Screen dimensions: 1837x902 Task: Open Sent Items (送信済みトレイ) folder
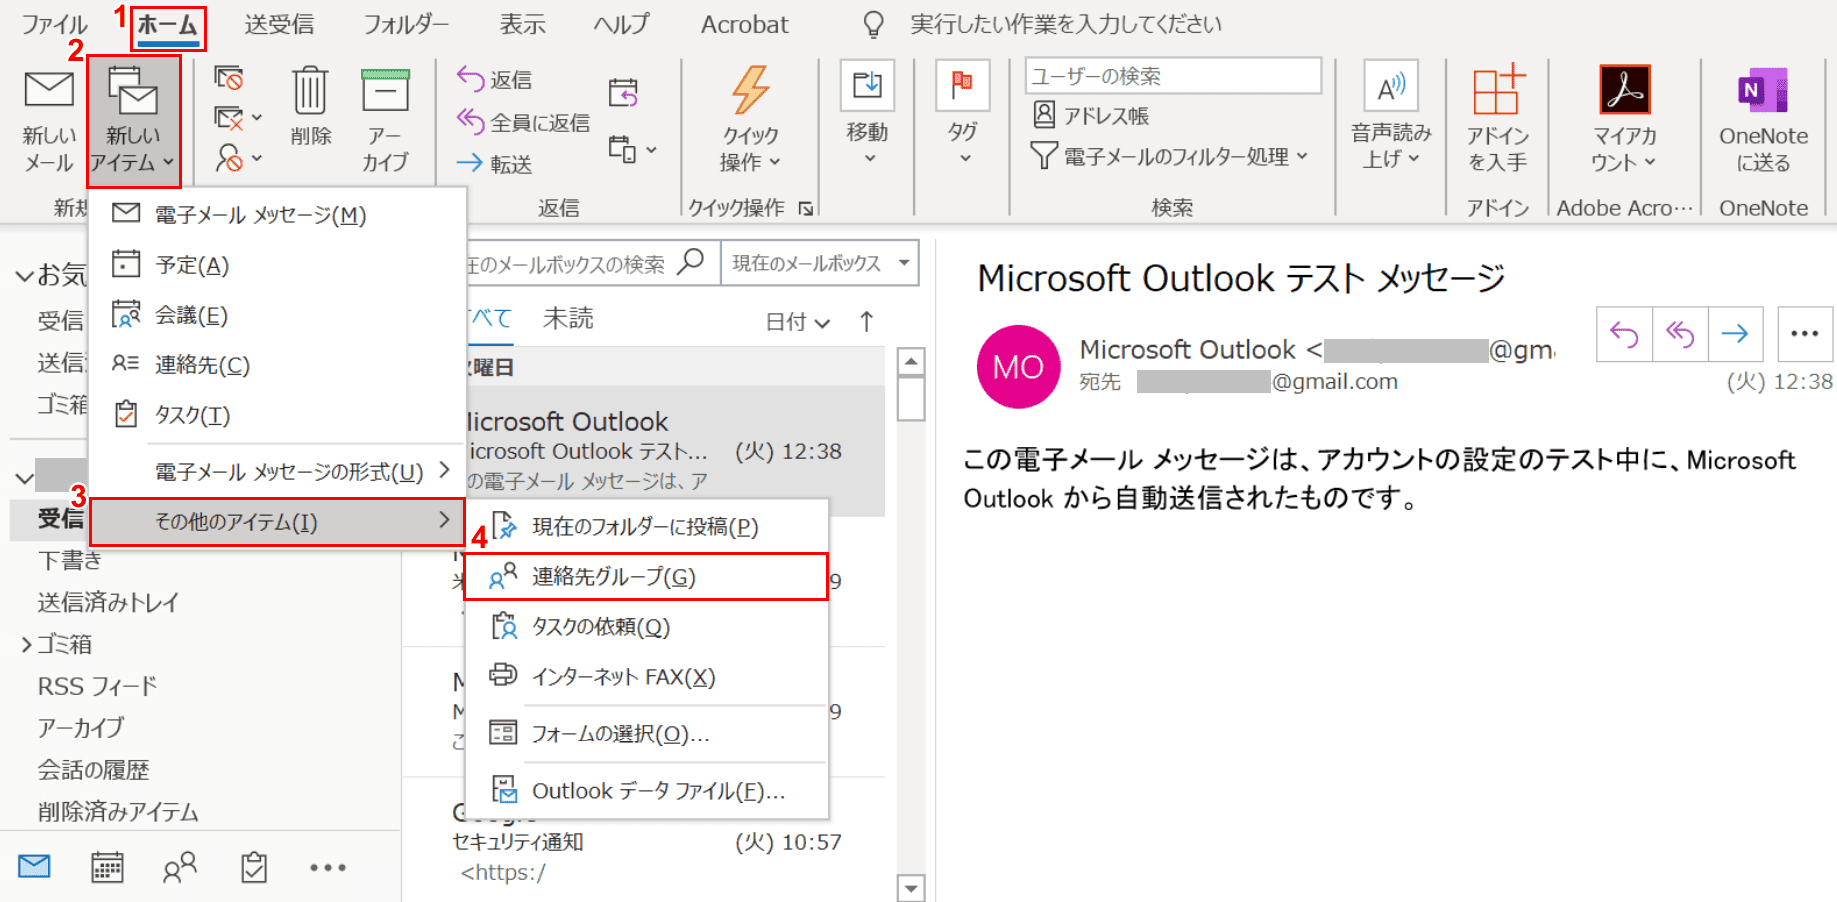(108, 602)
